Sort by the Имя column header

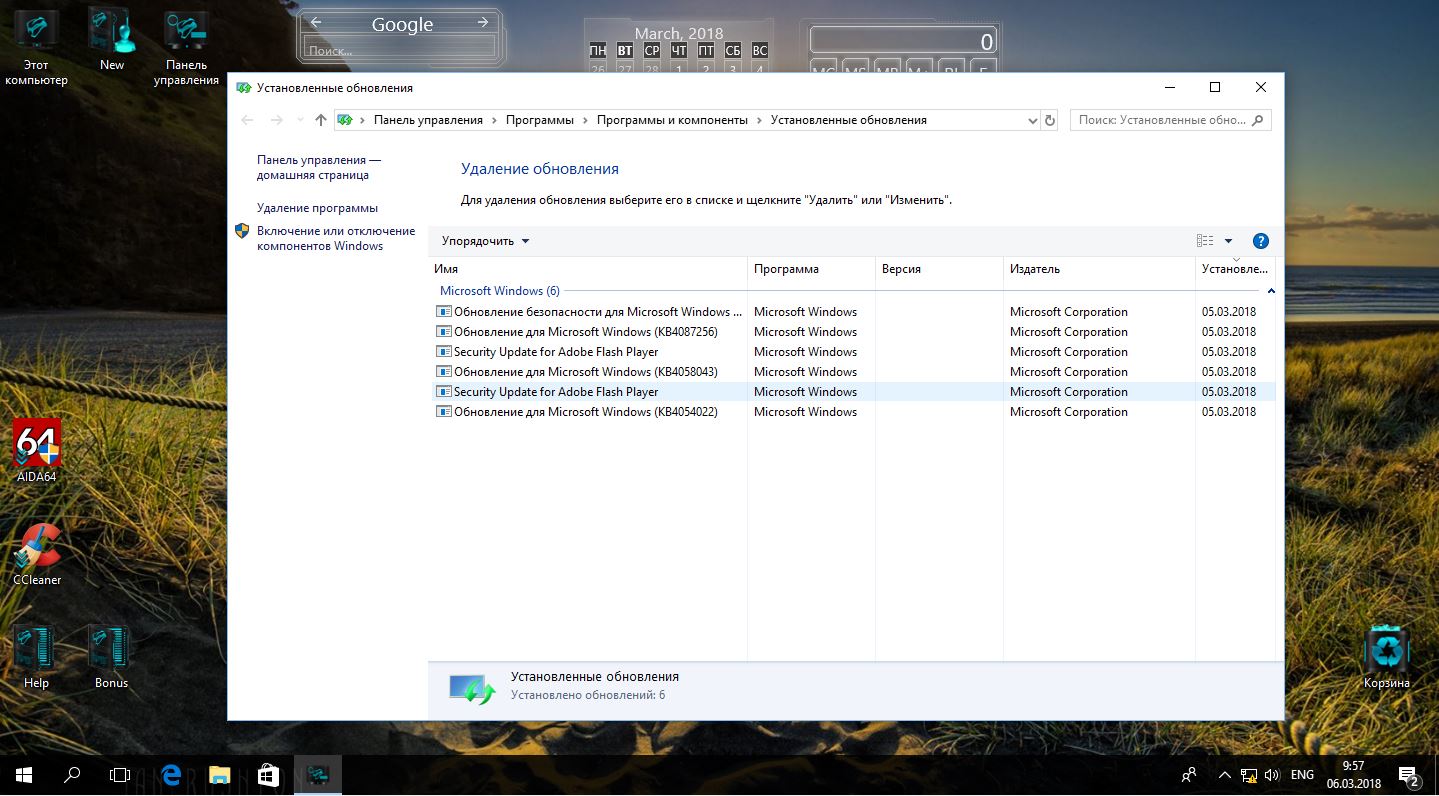(x=446, y=269)
